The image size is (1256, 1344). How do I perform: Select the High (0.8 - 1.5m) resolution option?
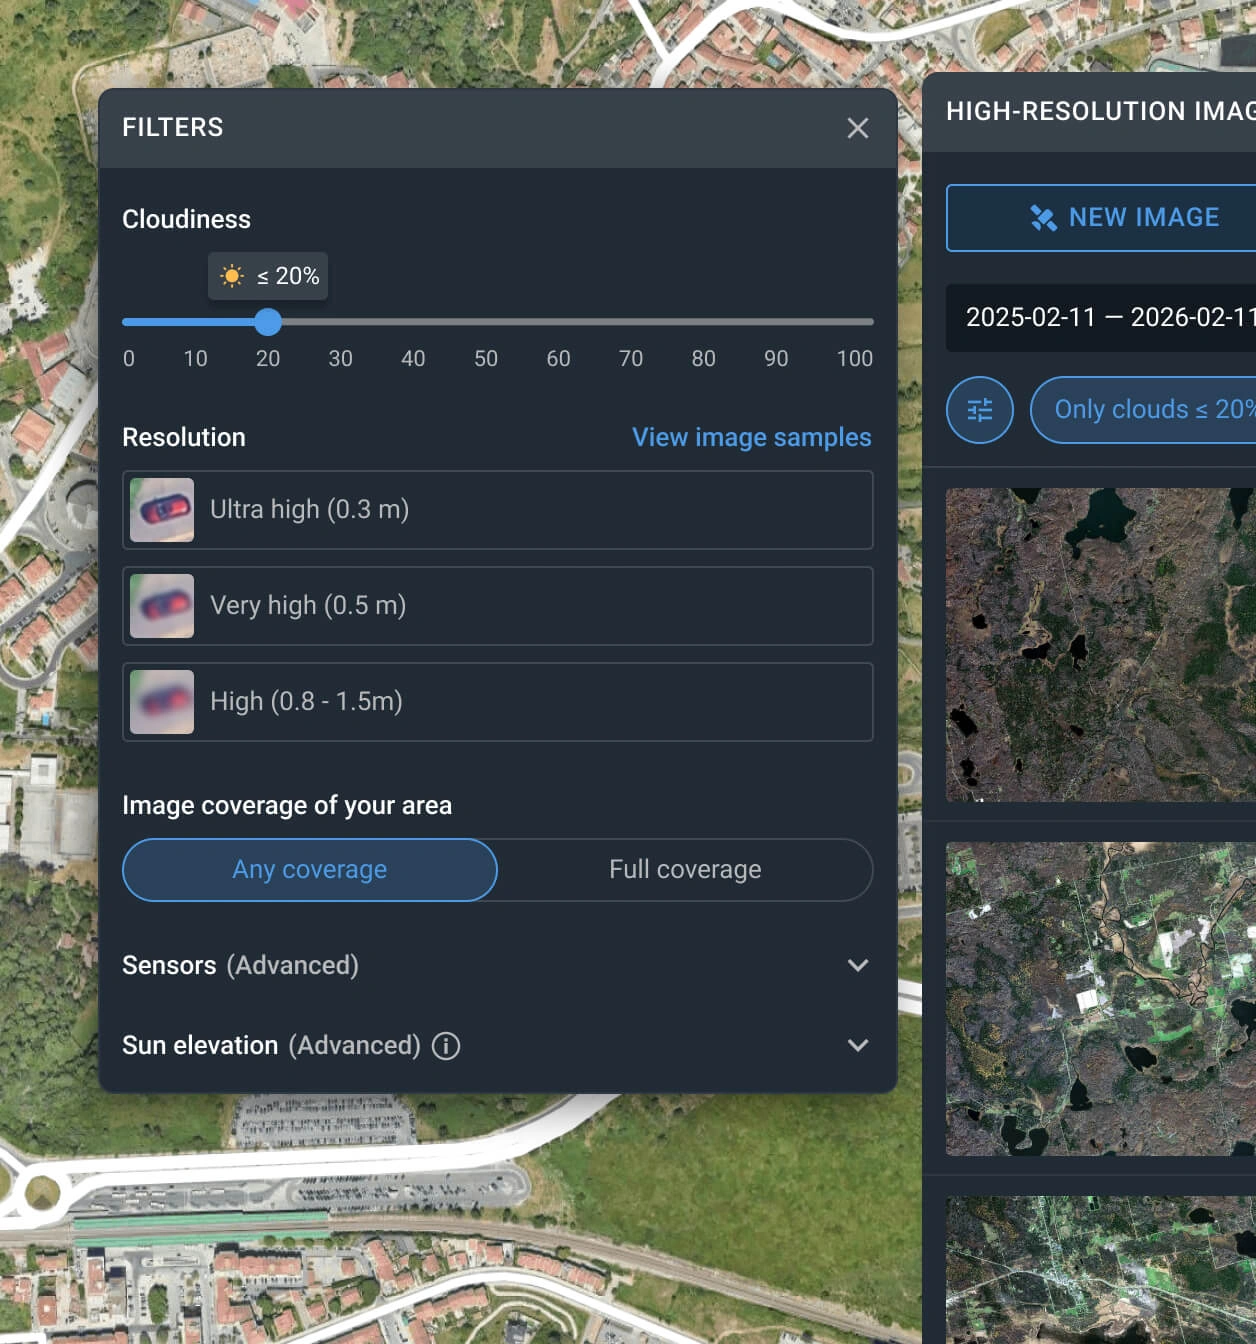(497, 702)
